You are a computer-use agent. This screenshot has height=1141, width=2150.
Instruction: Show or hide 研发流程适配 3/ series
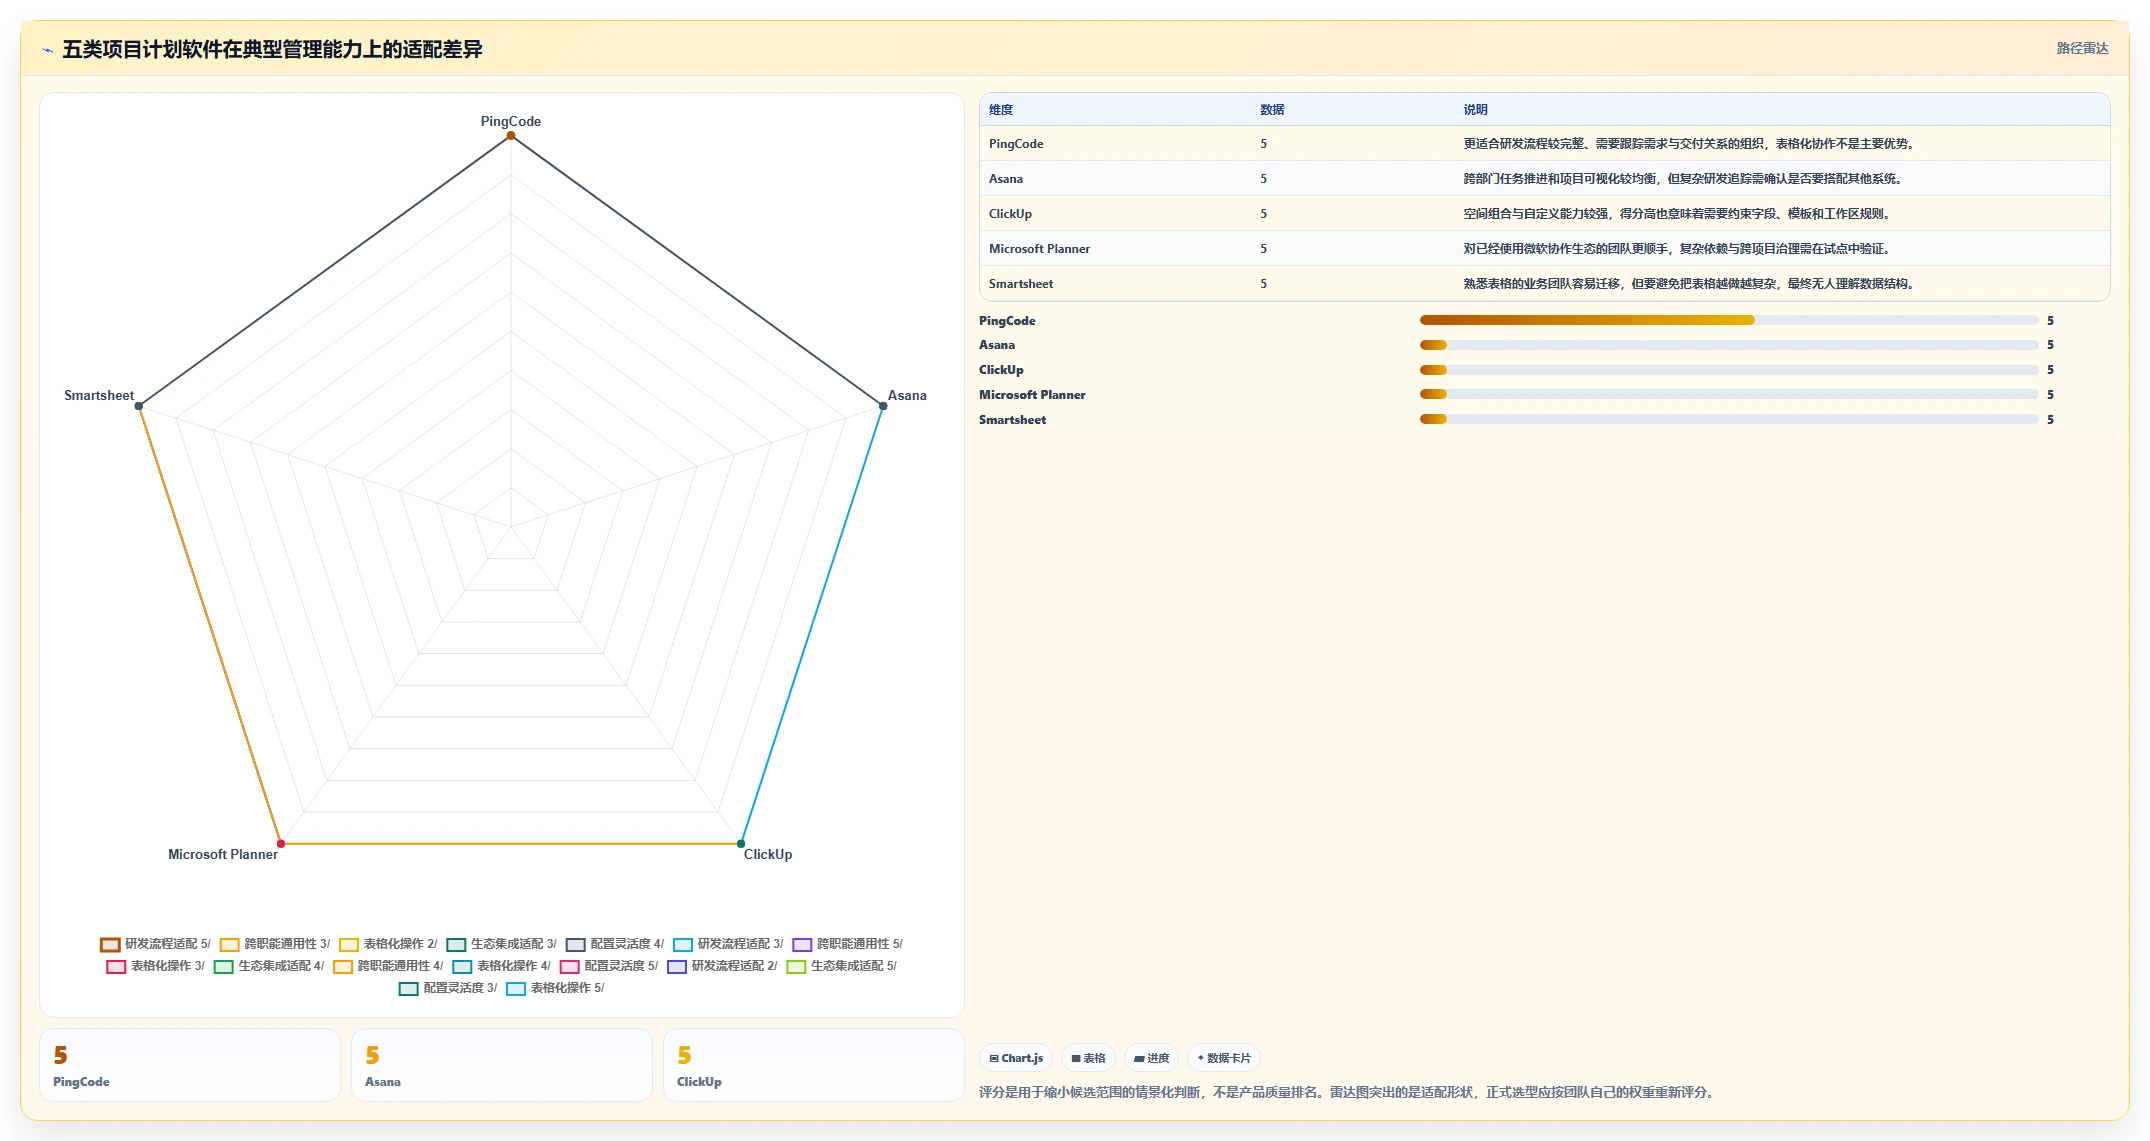(x=727, y=944)
